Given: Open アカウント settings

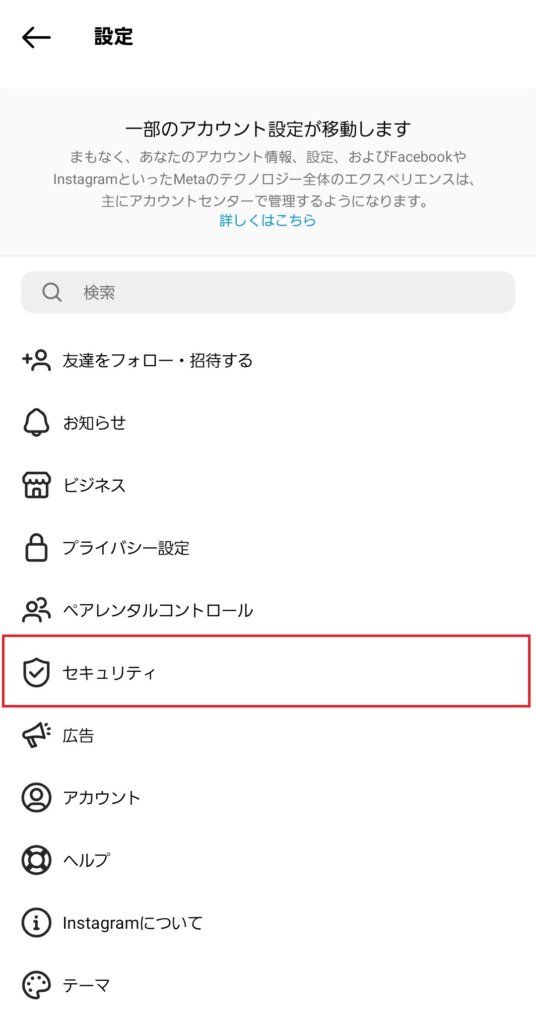Looking at the screenshot, I should point(268,797).
